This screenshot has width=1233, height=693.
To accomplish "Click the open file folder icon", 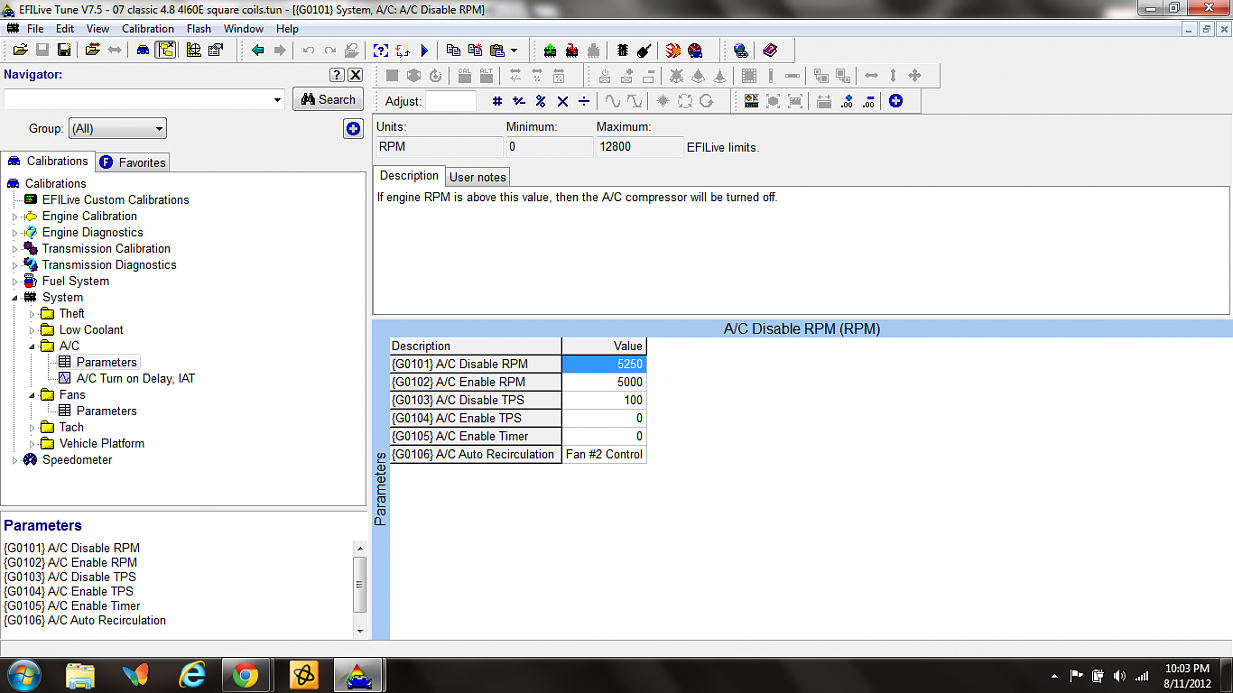I will [x=20, y=50].
